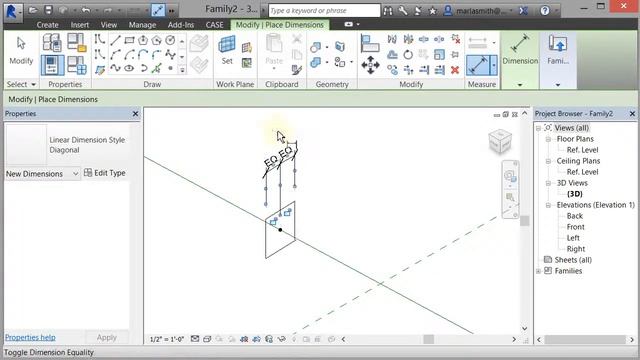The height and width of the screenshot is (360, 640).
Task: Choose the Spline draw tool
Action: point(116,68)
